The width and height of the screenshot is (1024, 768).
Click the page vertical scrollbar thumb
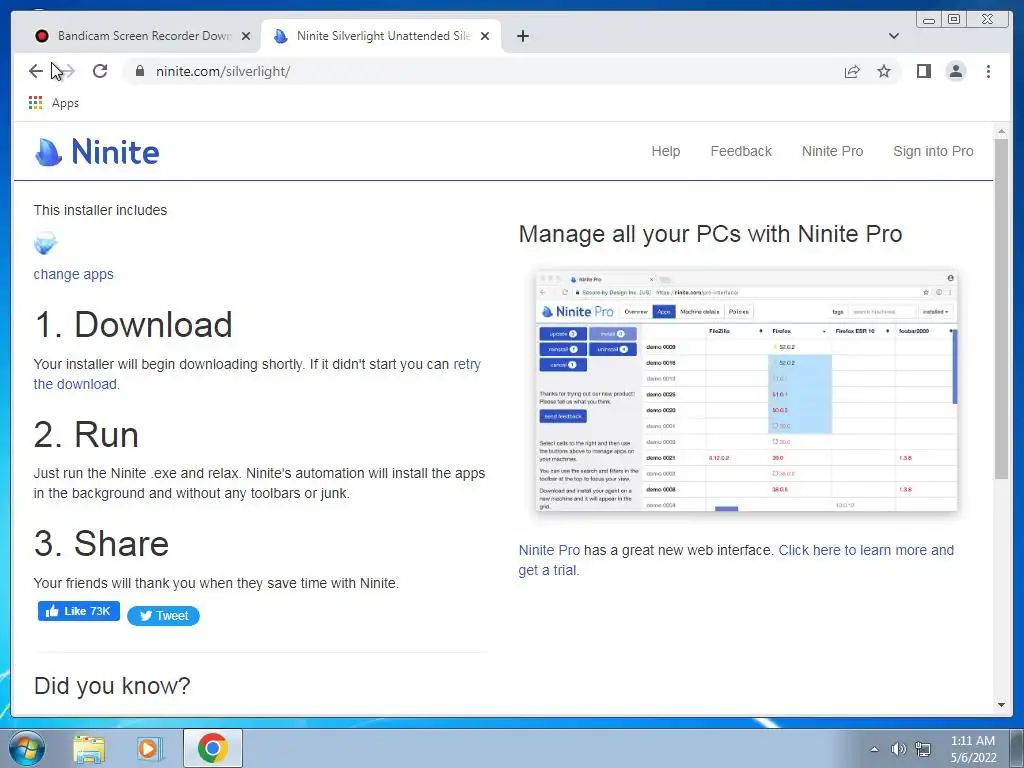point(1001,308)
